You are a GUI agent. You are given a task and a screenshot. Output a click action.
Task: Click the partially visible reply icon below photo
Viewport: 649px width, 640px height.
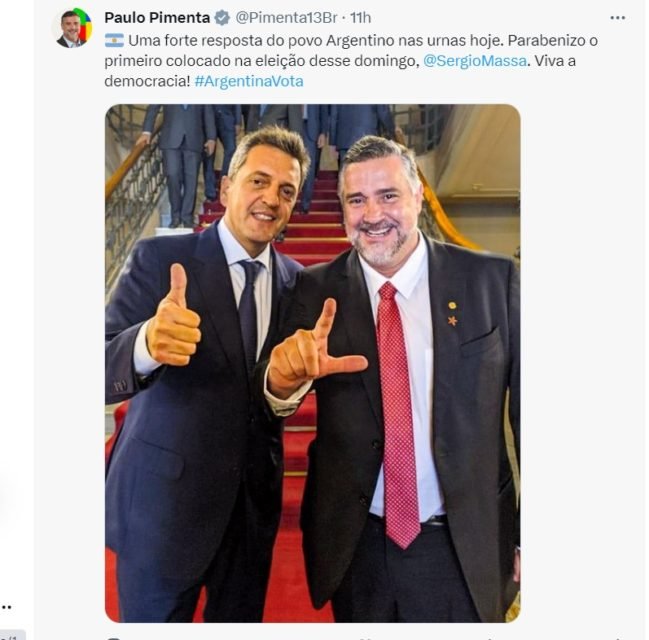click(x=113, y=638)
